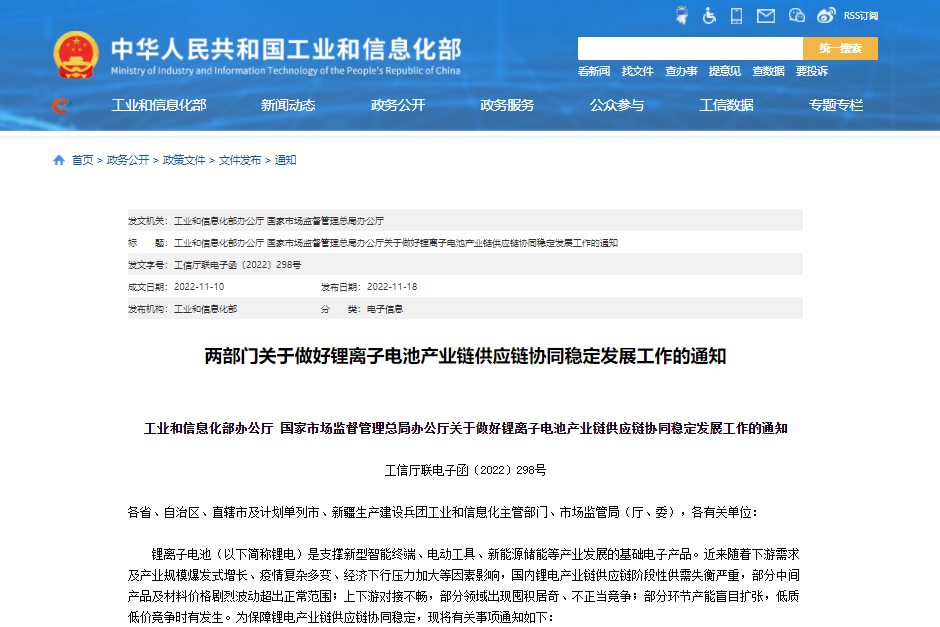940x627 pixels.
Task: Open the 公众参与 navigation menu
Action: (618, 104)
